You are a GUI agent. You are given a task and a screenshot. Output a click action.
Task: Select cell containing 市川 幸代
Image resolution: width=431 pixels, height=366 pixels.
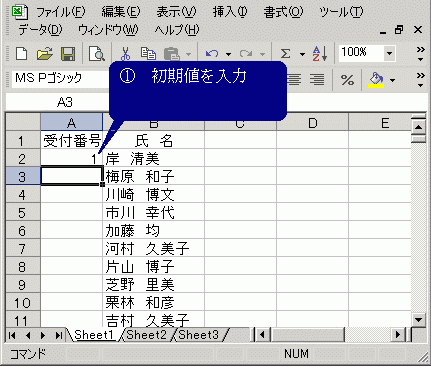coord(153,212)
